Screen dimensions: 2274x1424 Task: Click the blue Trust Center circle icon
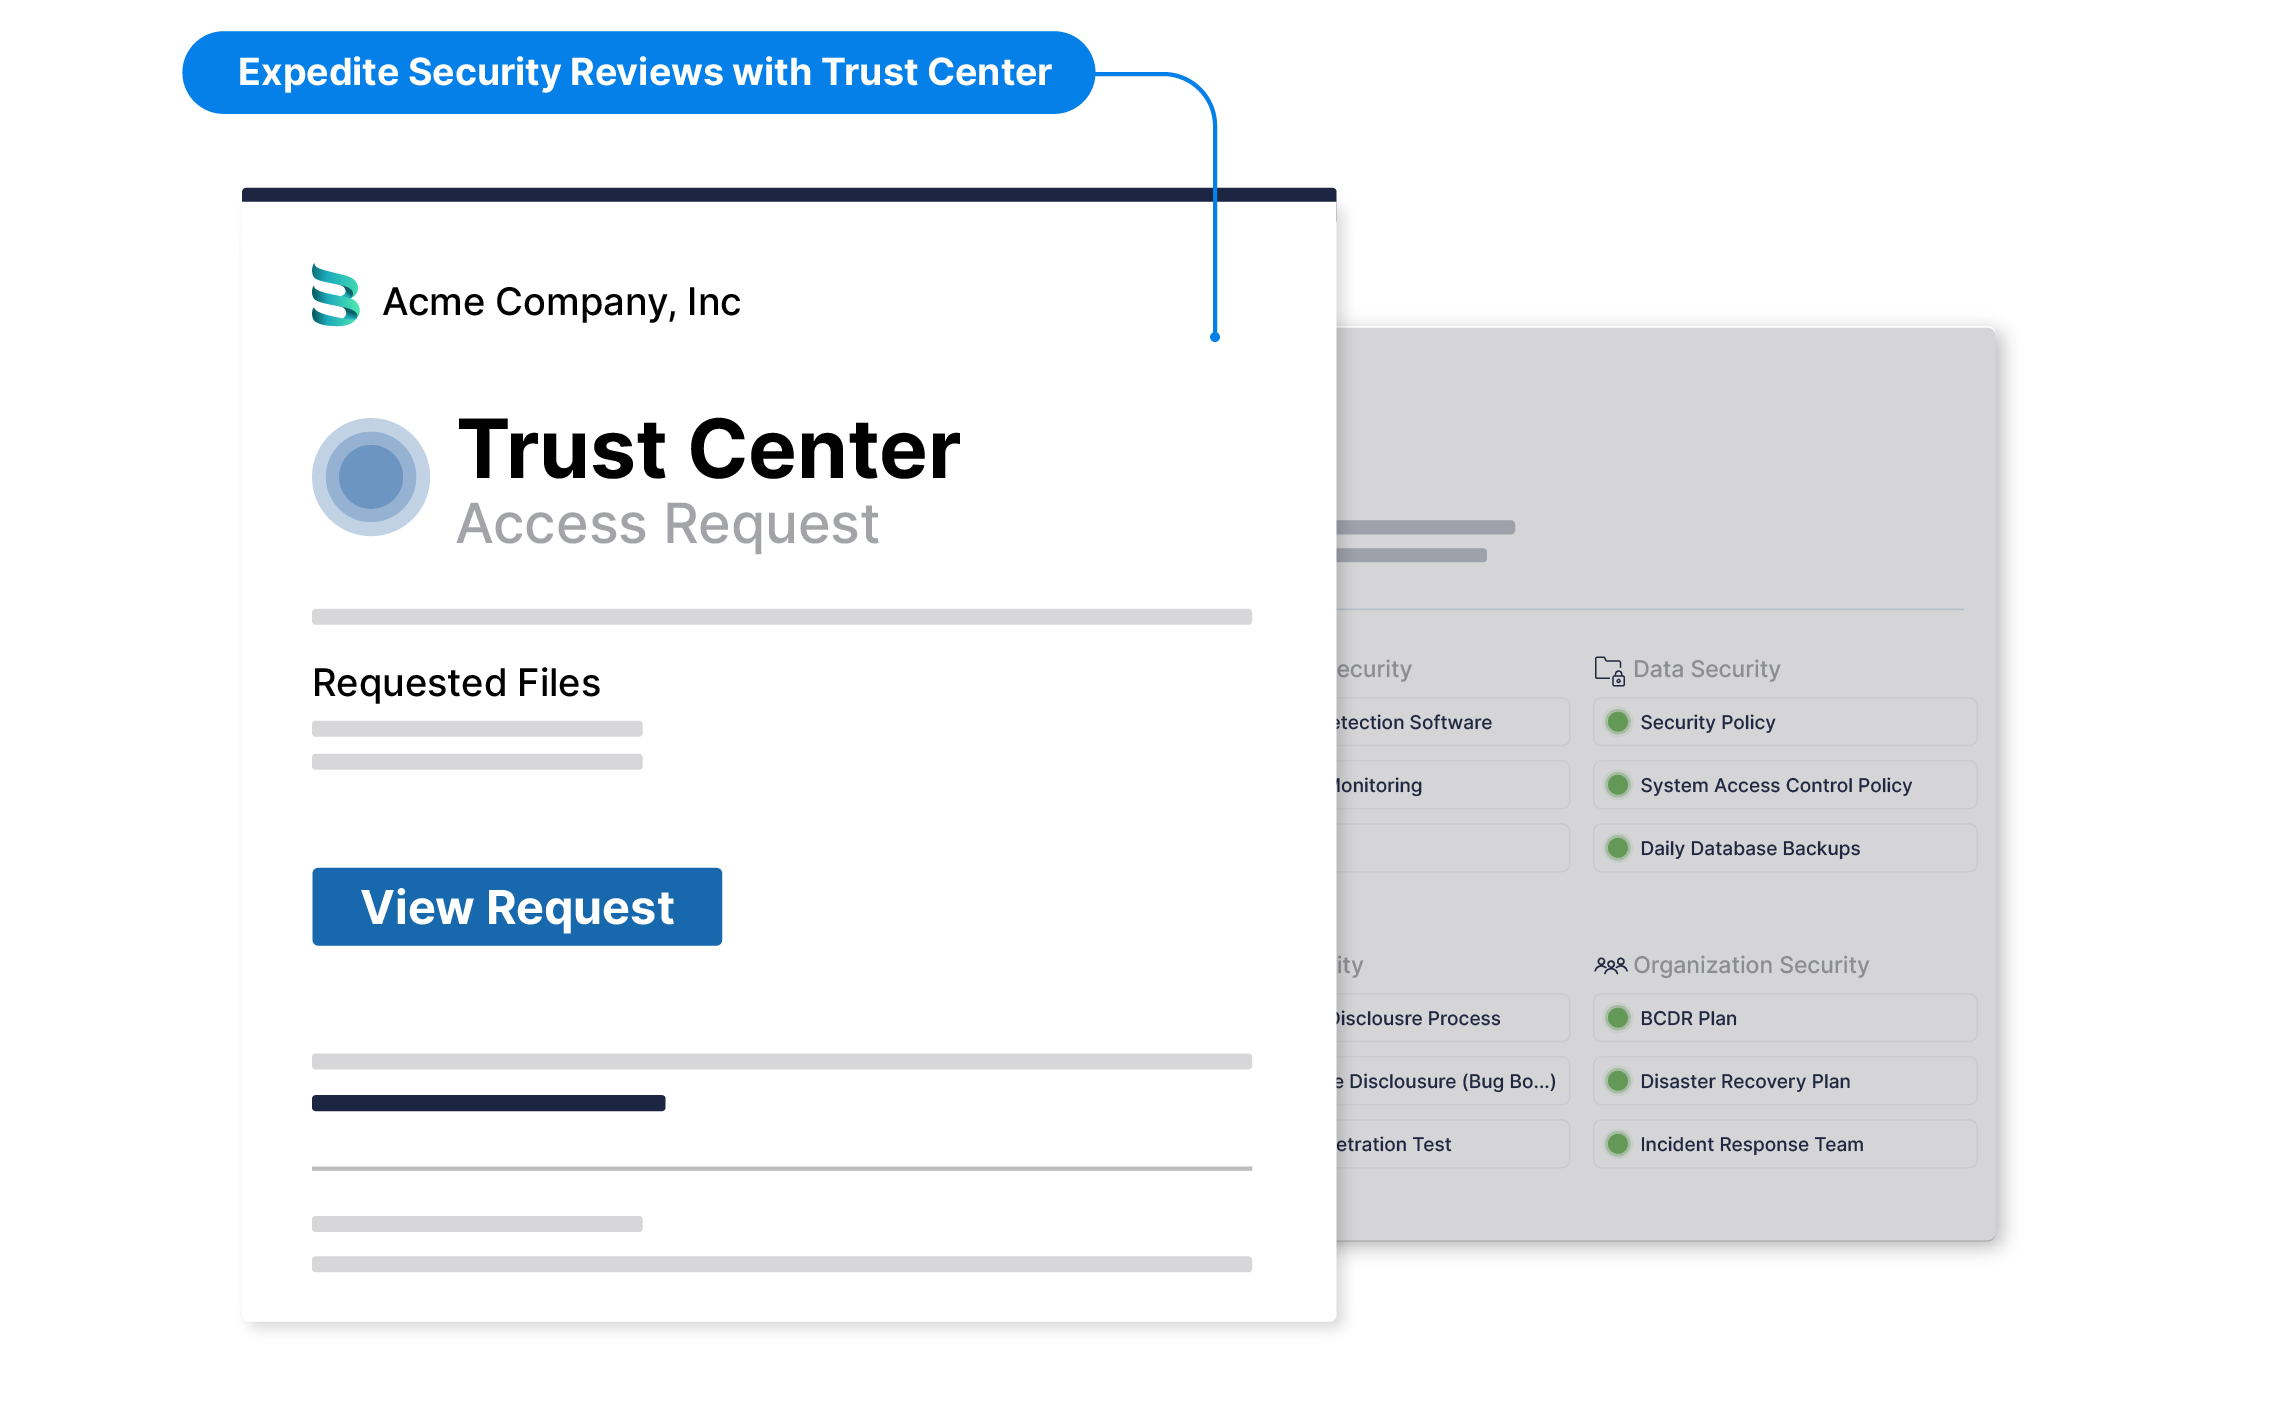(x=371, y=477)
